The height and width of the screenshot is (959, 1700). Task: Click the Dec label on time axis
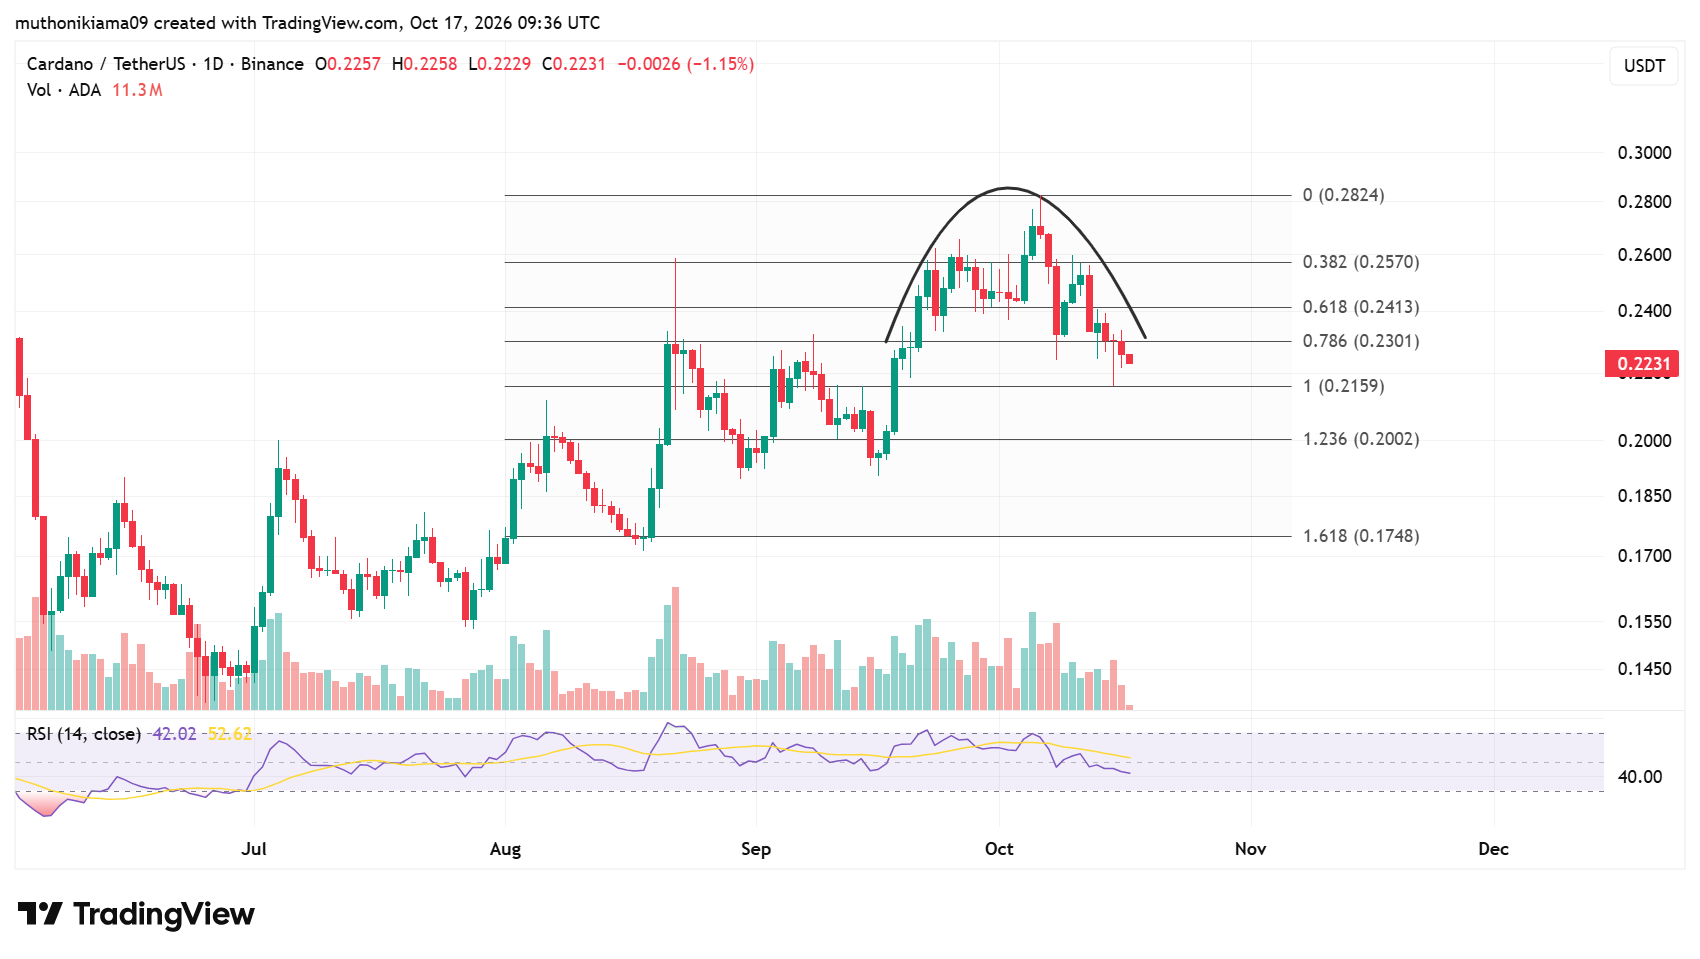(1493, 849)
